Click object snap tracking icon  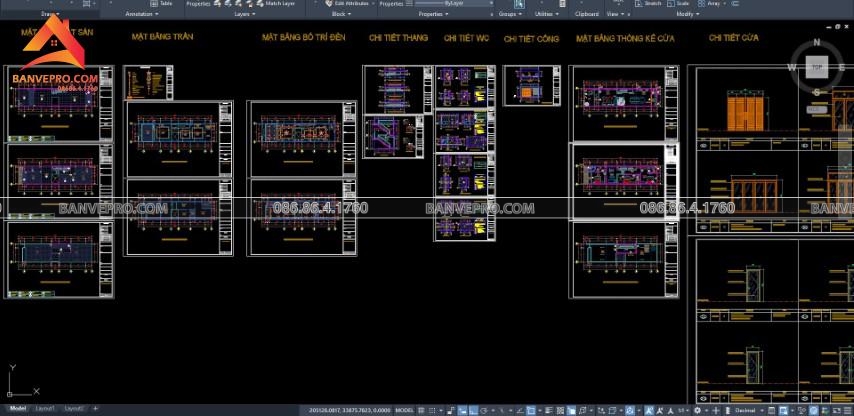(520, 410)
